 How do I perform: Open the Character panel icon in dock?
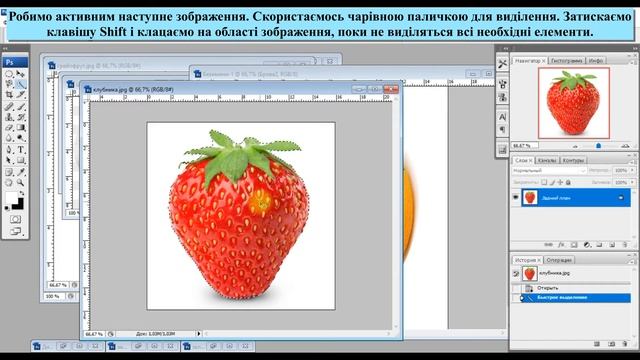[502, 117]
